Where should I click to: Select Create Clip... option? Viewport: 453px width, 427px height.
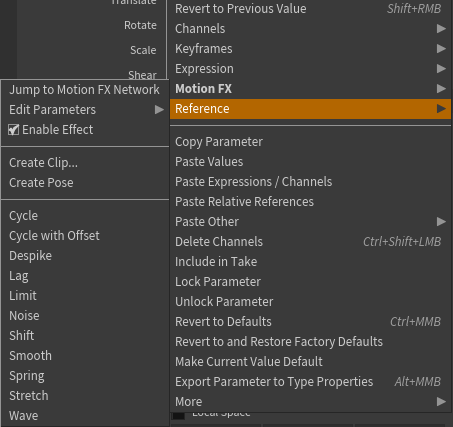pos(85,163)
